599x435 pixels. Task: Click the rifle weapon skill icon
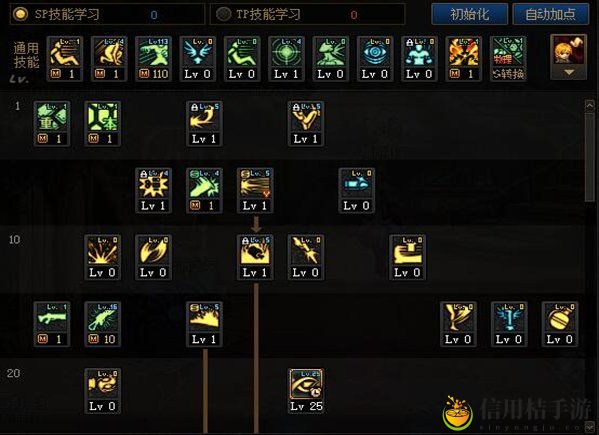point(52,324)
